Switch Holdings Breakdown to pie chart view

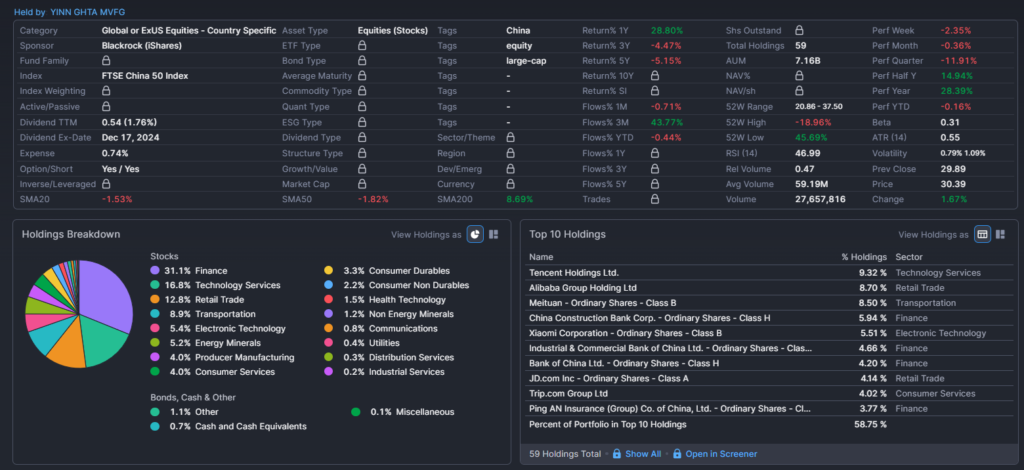tap(475, 234)
